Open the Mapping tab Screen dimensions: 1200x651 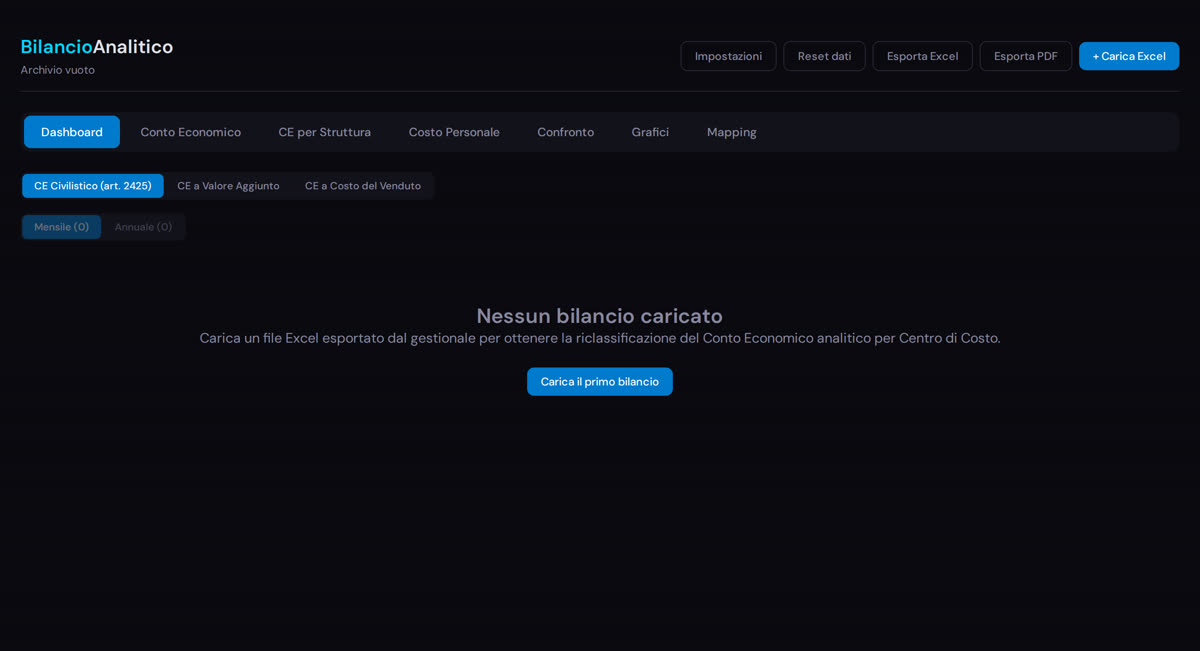click(731, 131)
